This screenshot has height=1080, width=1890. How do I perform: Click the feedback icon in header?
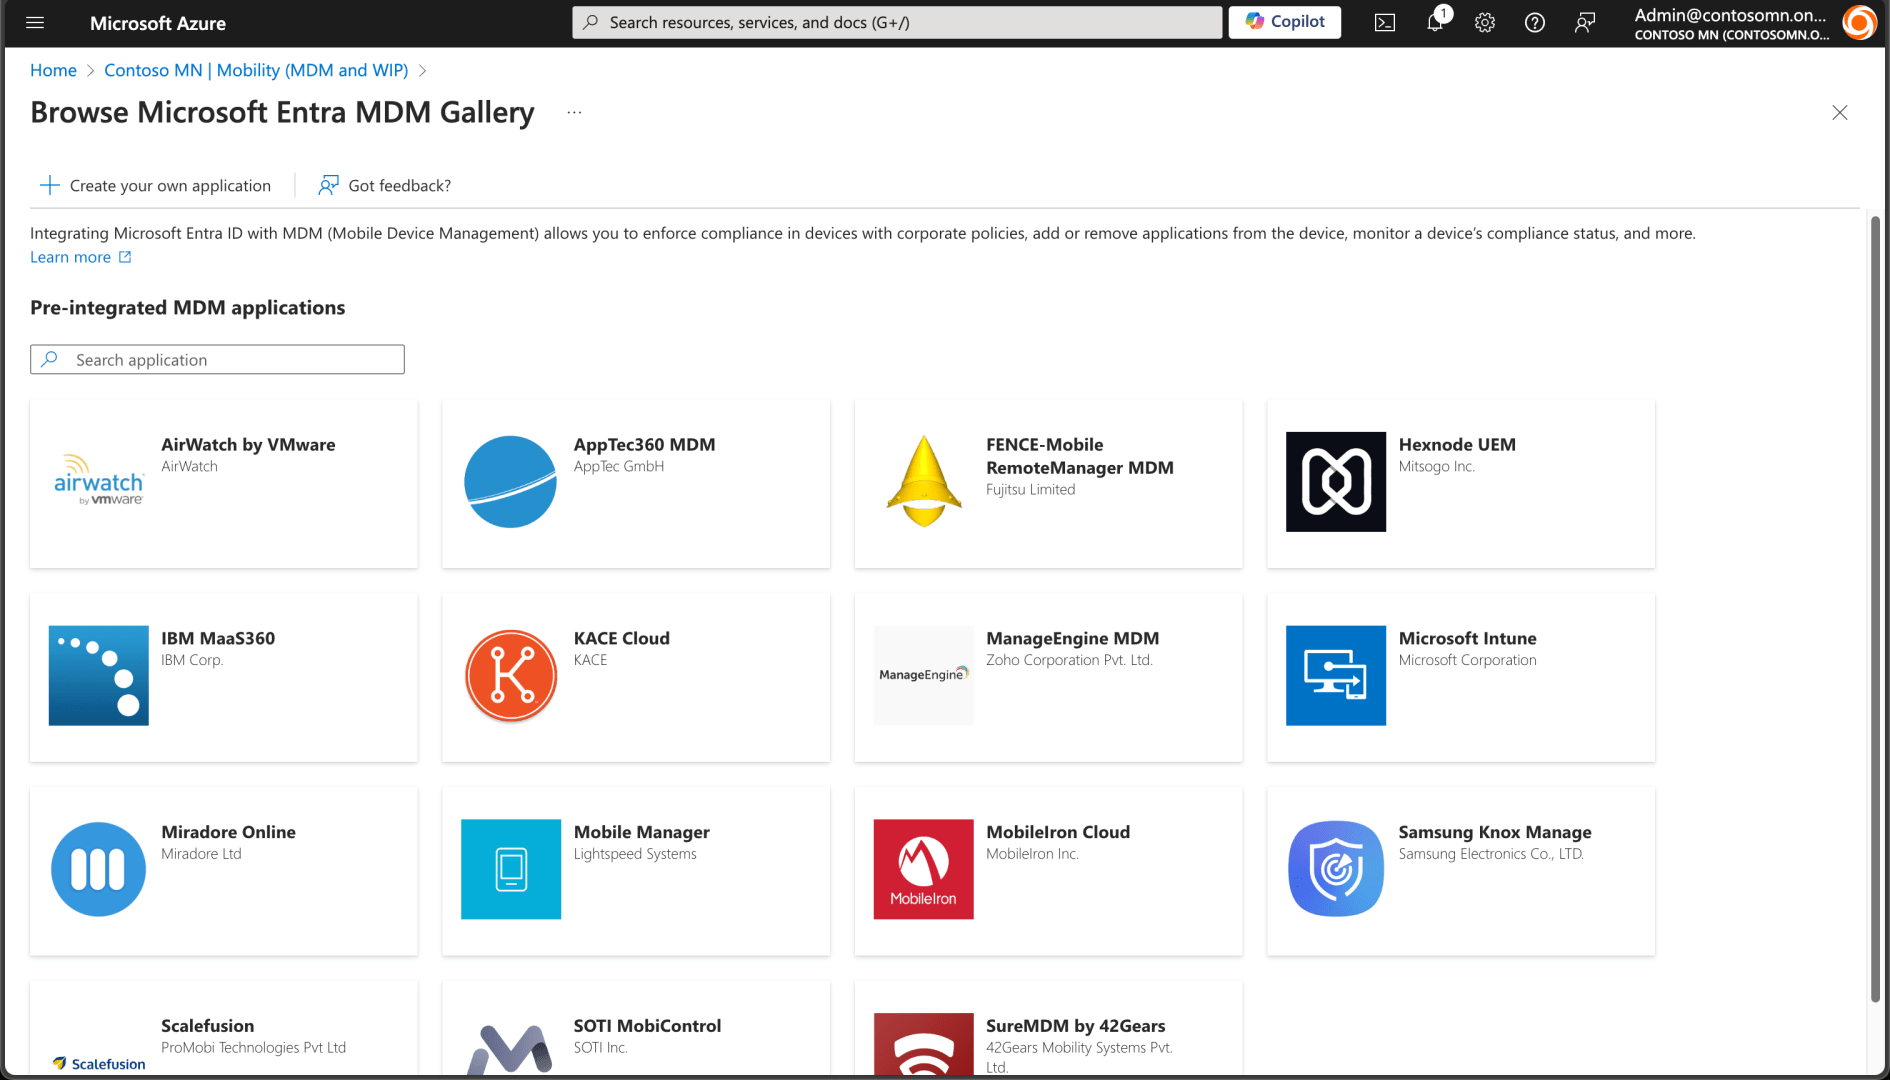click(x=1585, y=22)
